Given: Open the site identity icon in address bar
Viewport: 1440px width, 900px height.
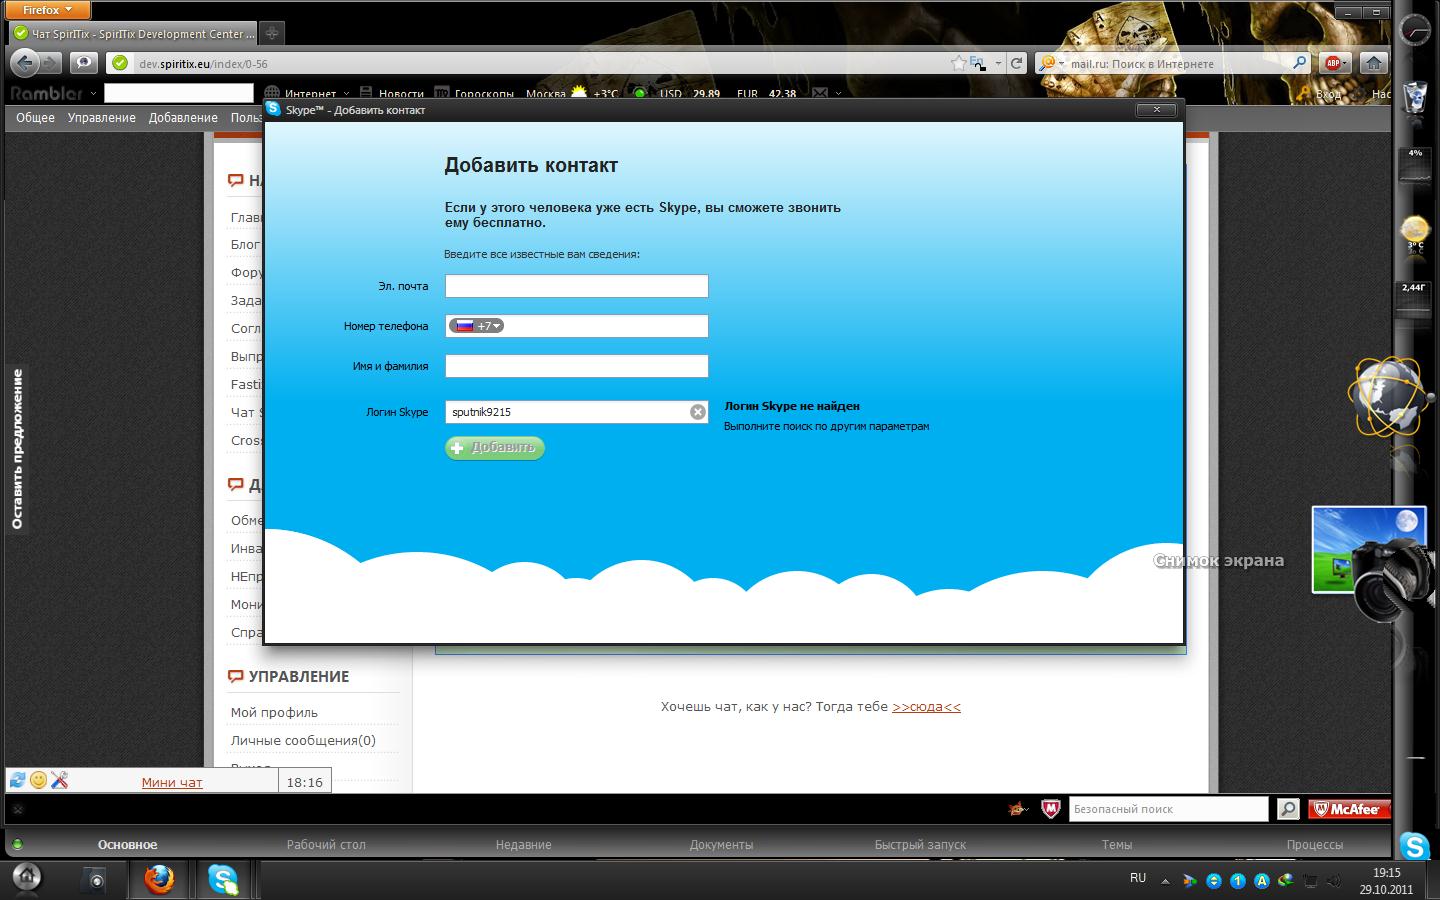Looking at the screenshot, I should 120,63.
